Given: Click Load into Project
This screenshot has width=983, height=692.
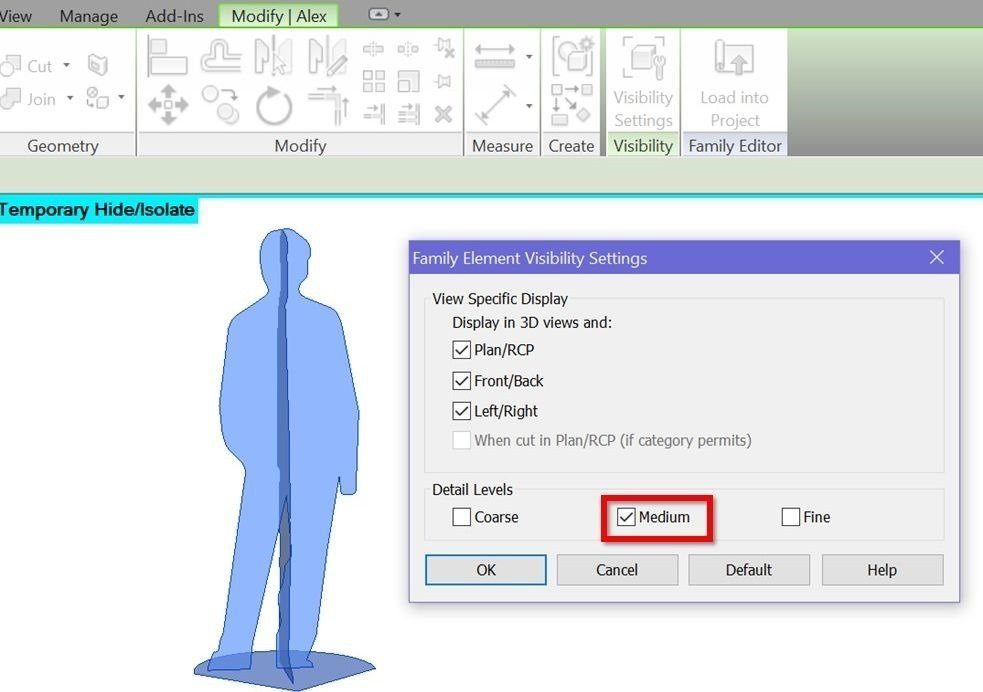Looking at the screenshot, I should 734,82.
